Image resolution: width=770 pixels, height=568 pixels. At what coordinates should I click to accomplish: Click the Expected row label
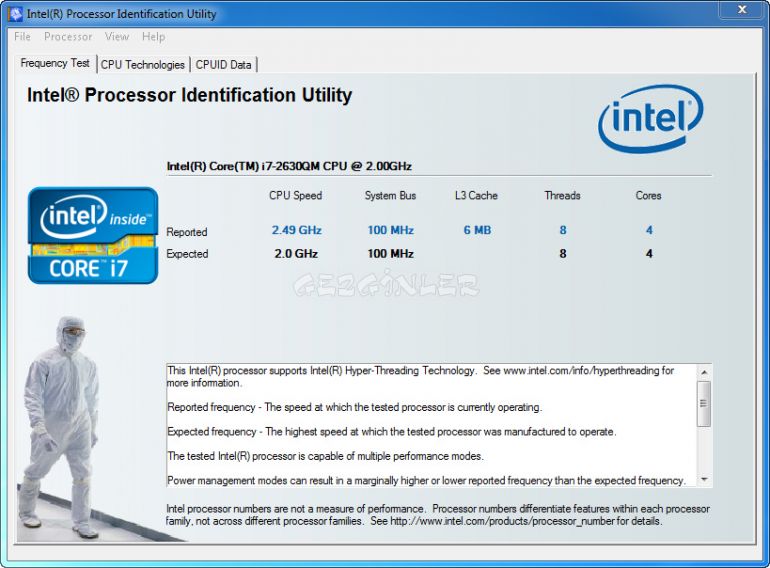coord(187,254)
